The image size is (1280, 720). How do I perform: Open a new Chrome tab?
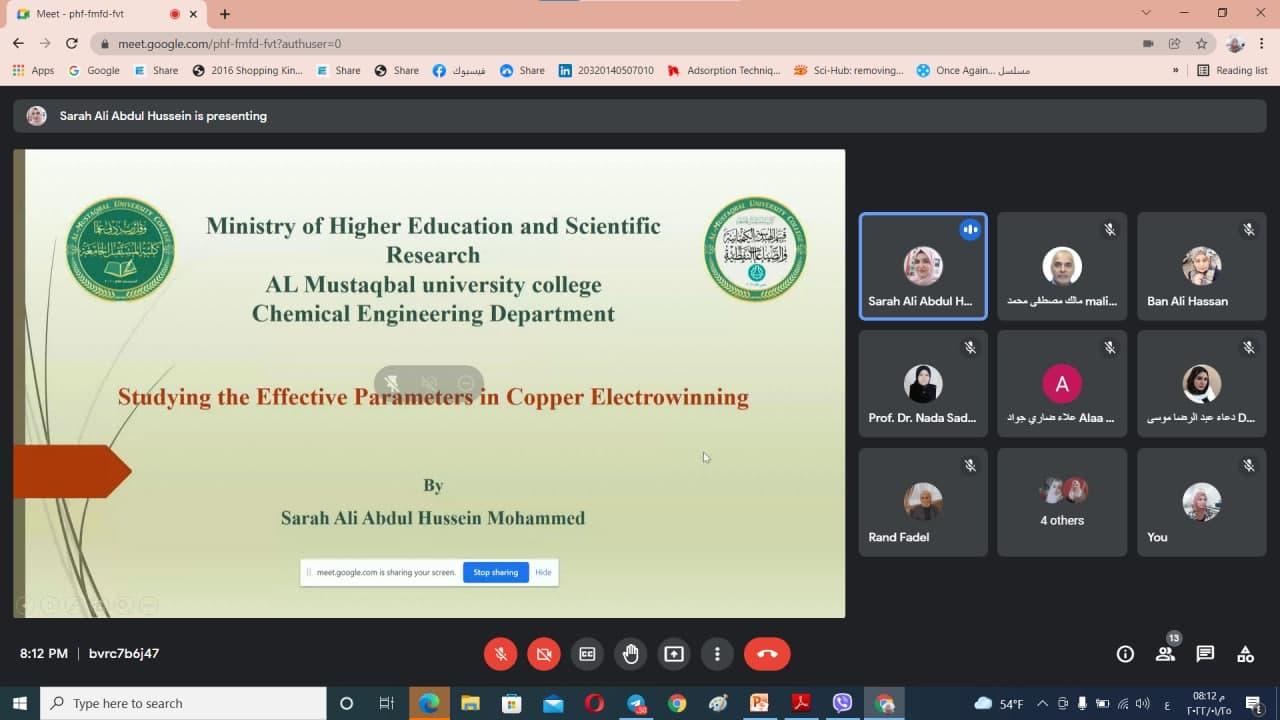(225, 14)
